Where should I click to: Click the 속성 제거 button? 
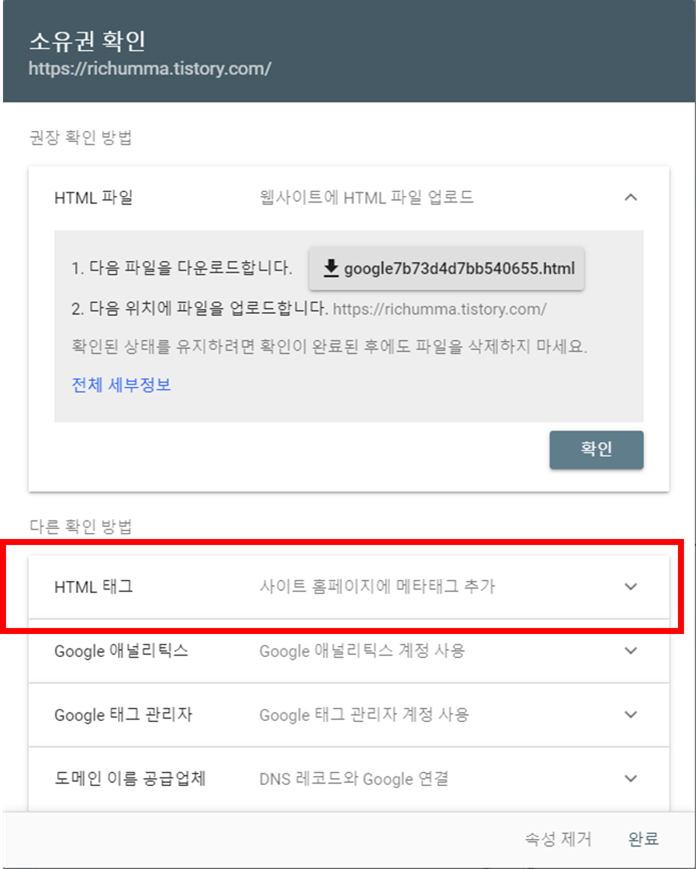click(x=558, y=839)
